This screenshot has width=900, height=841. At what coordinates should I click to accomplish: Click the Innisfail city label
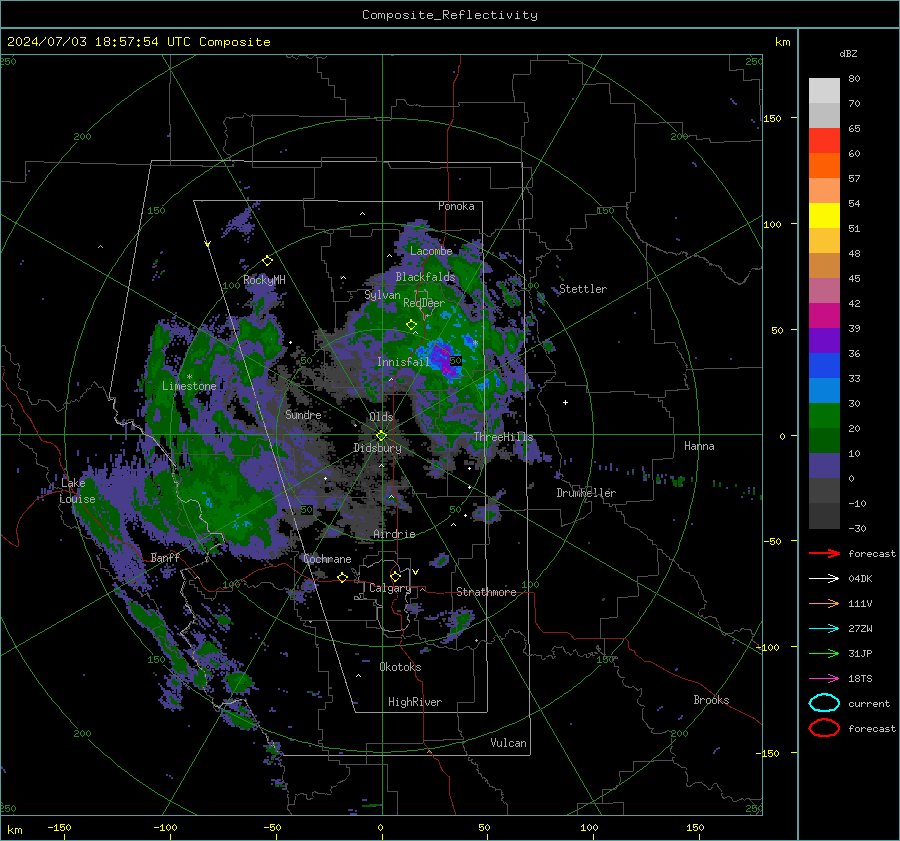403,362
